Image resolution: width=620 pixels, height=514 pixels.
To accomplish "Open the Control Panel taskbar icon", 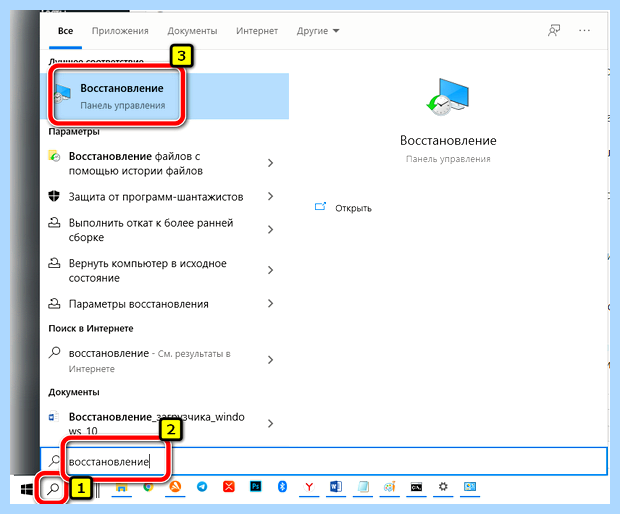I will (x=470, y=487).
